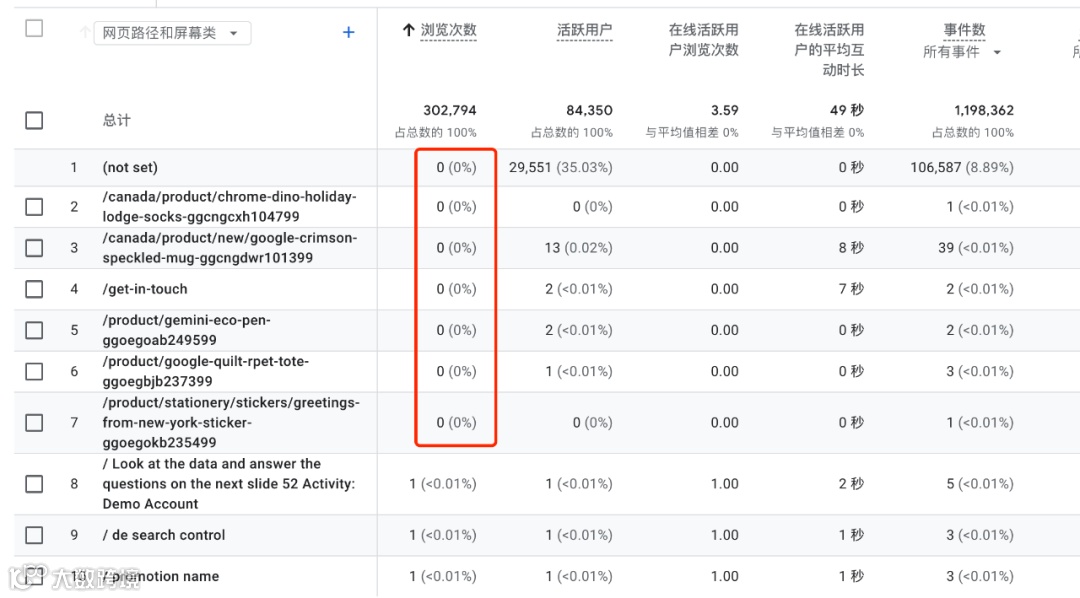Click the 事件数 column header
Viewport: 1080px width, 598px height.
964,31
